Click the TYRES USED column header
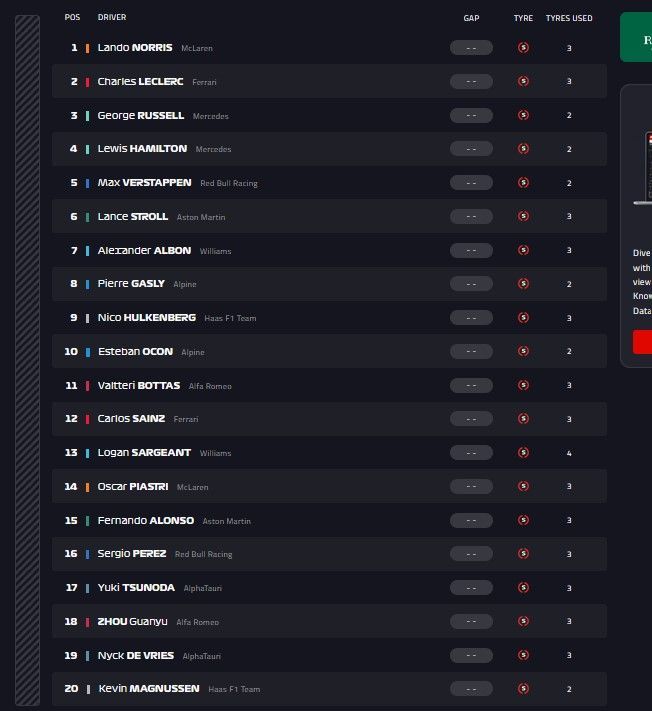652x711 pixels. (569, 18)
